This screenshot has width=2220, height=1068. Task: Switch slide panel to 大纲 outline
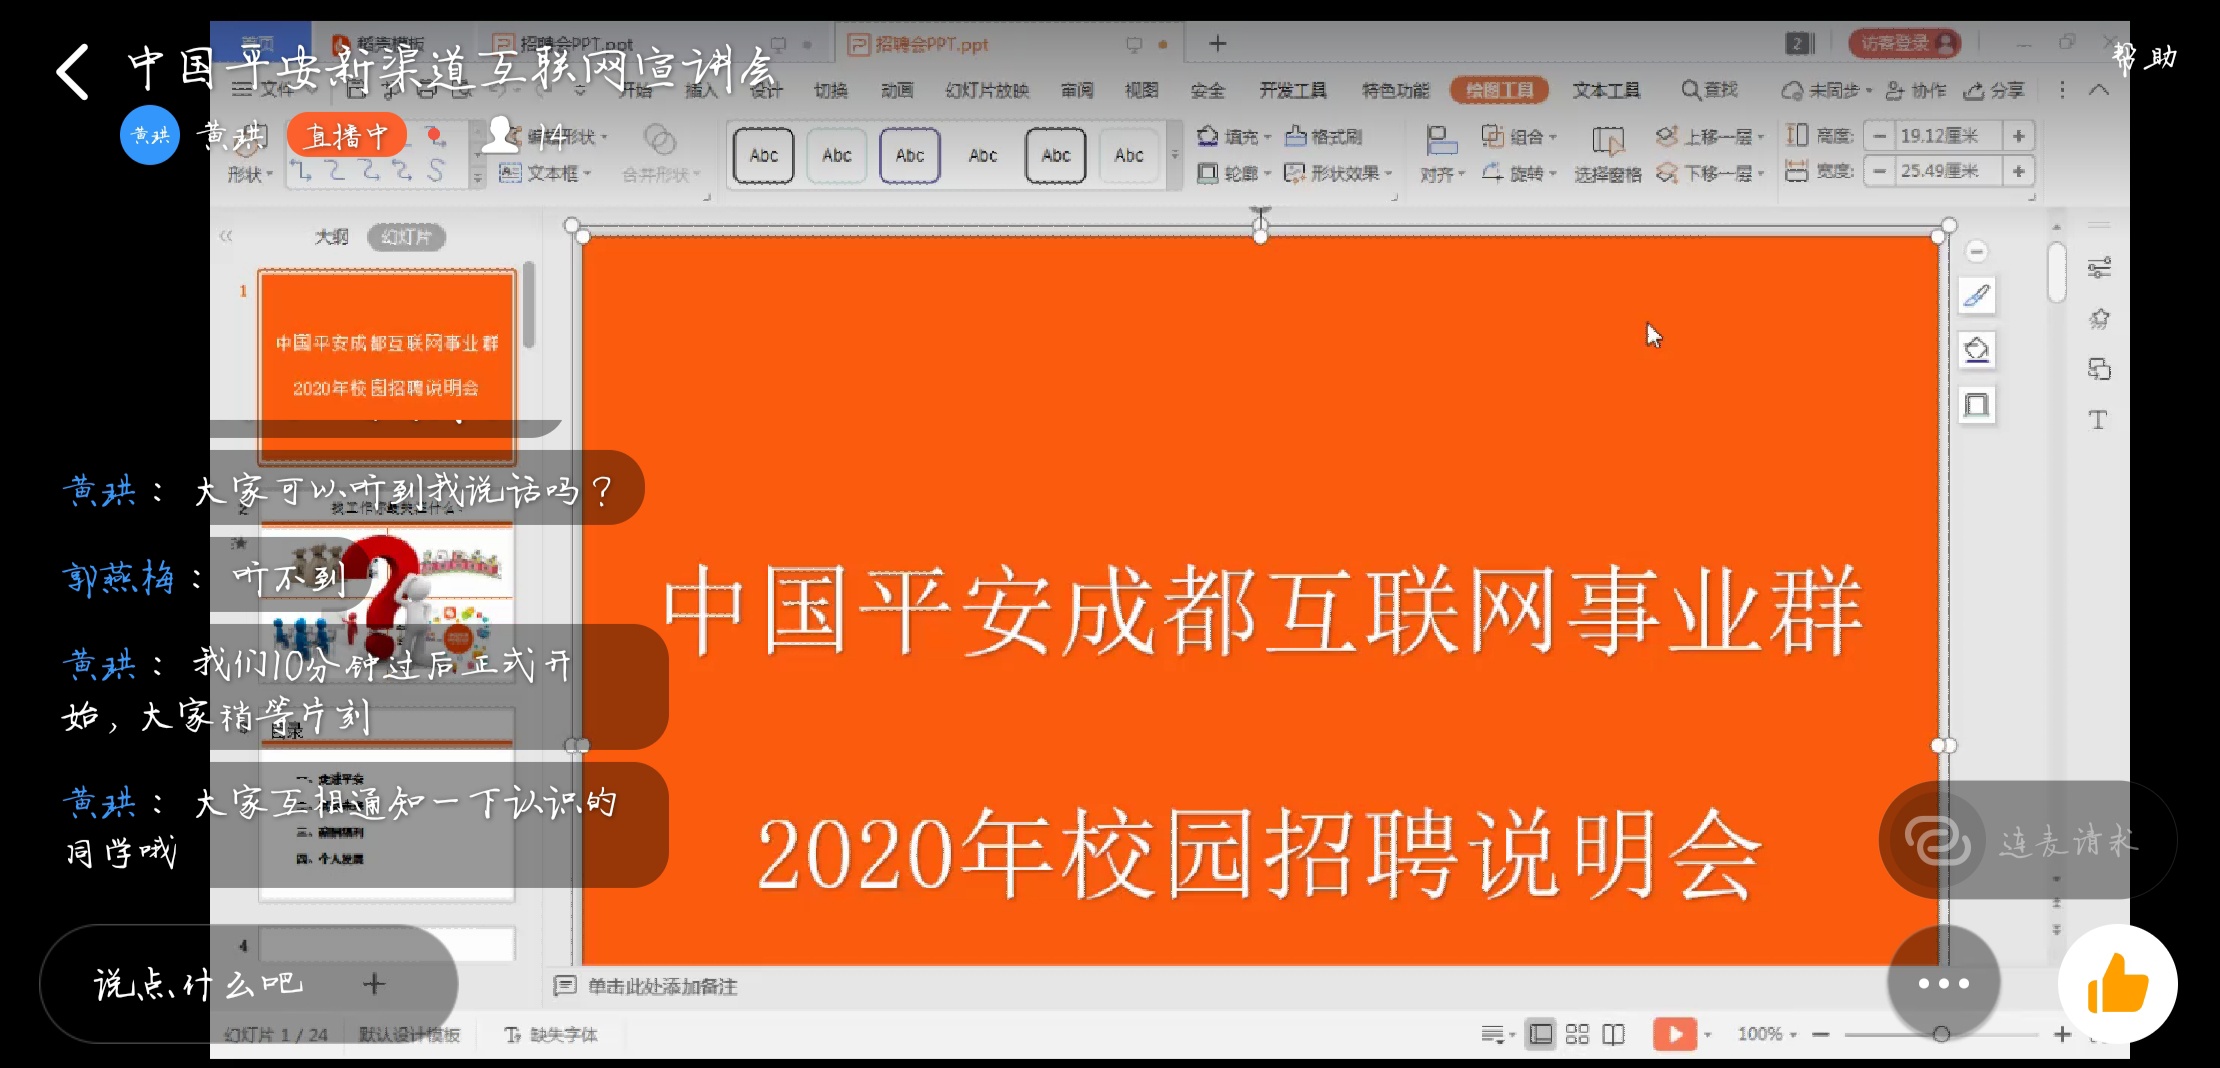click(332, 237)
